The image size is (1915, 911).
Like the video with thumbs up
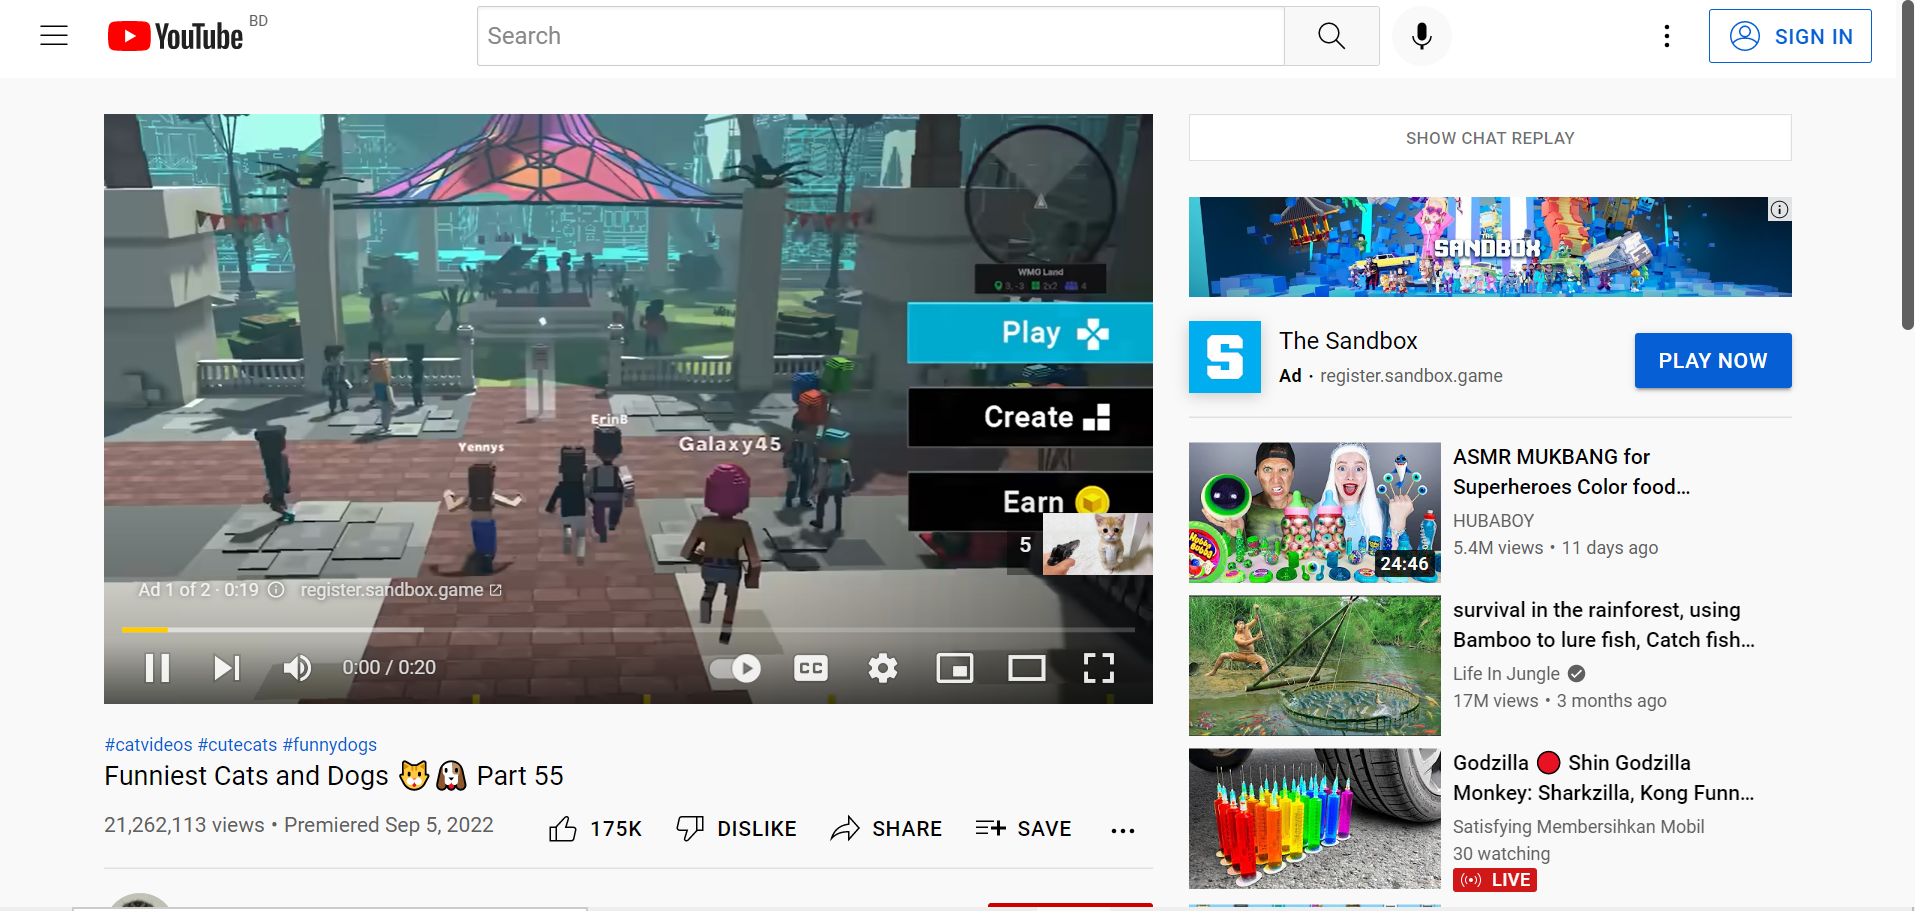point(563,829)
